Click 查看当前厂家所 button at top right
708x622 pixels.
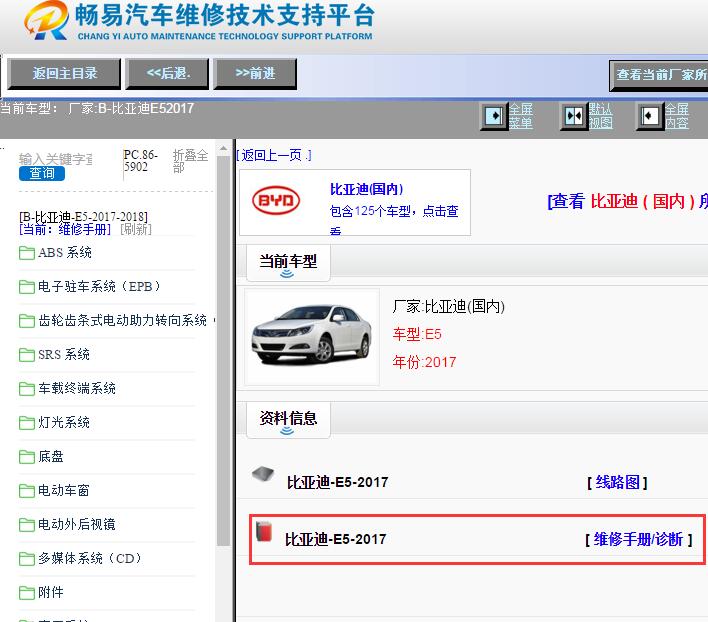pyautogui.click(x=659, y=75)
